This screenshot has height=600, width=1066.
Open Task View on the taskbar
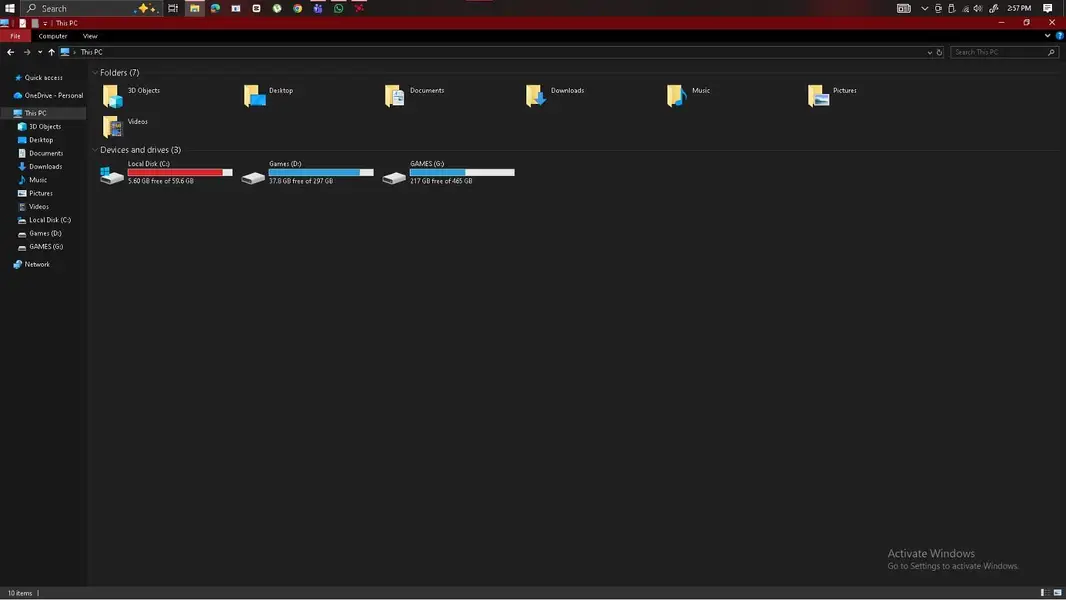tap(173, 8)
